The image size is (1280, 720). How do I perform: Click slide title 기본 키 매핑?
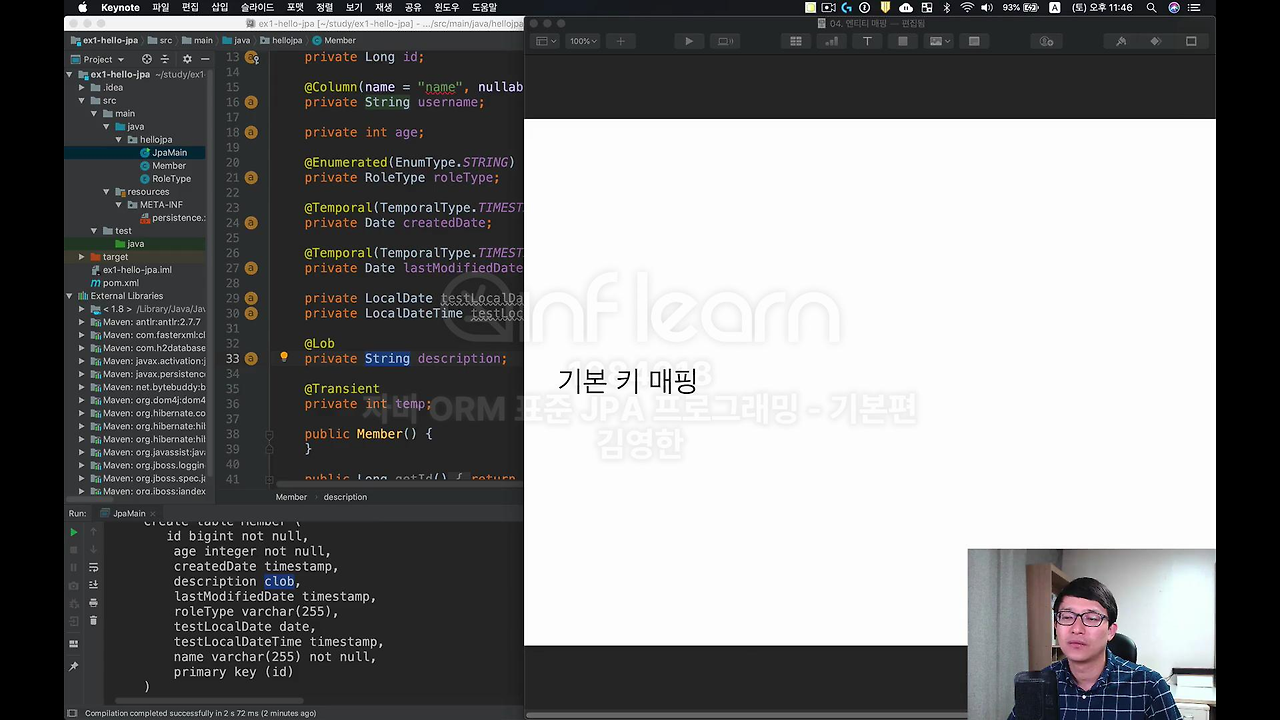[x=627, y=380]
